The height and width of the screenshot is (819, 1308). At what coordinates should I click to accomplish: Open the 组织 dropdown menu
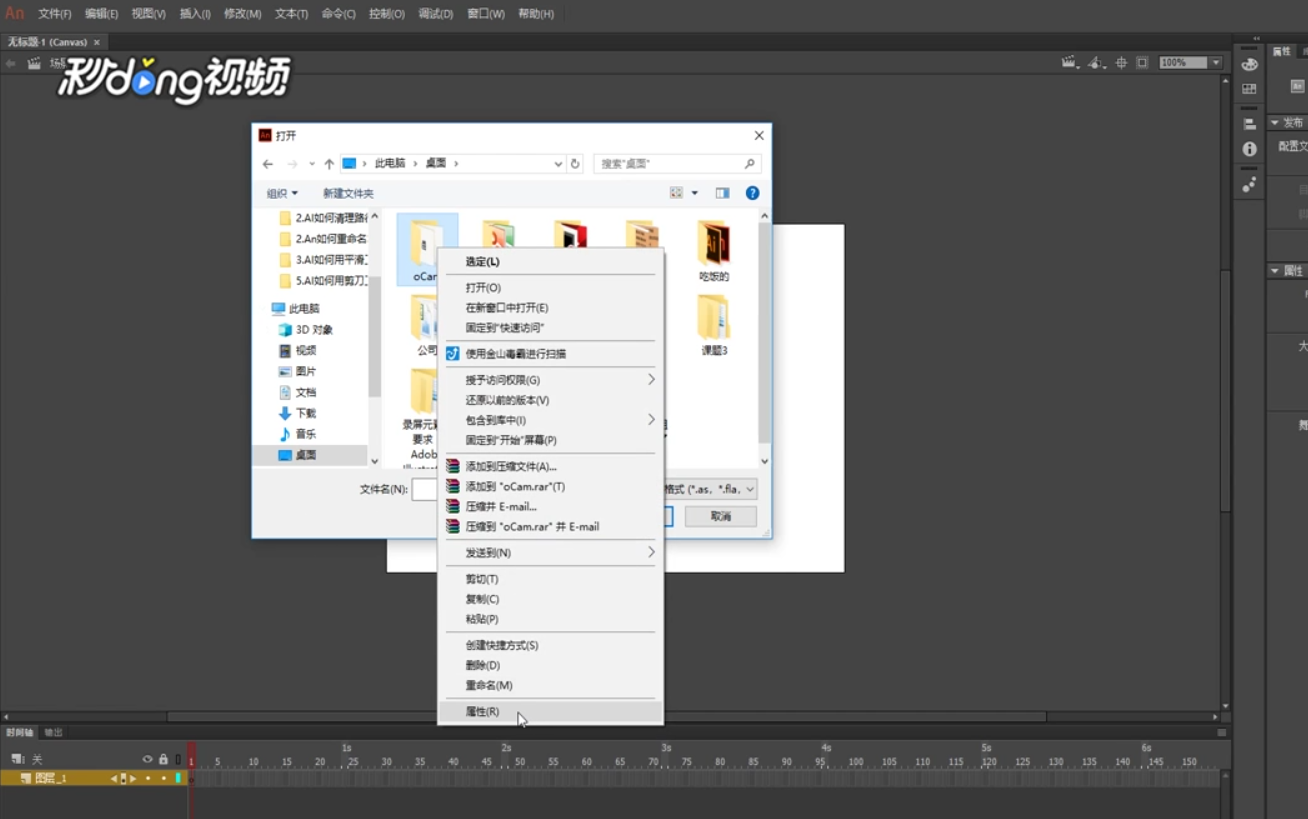282,193
